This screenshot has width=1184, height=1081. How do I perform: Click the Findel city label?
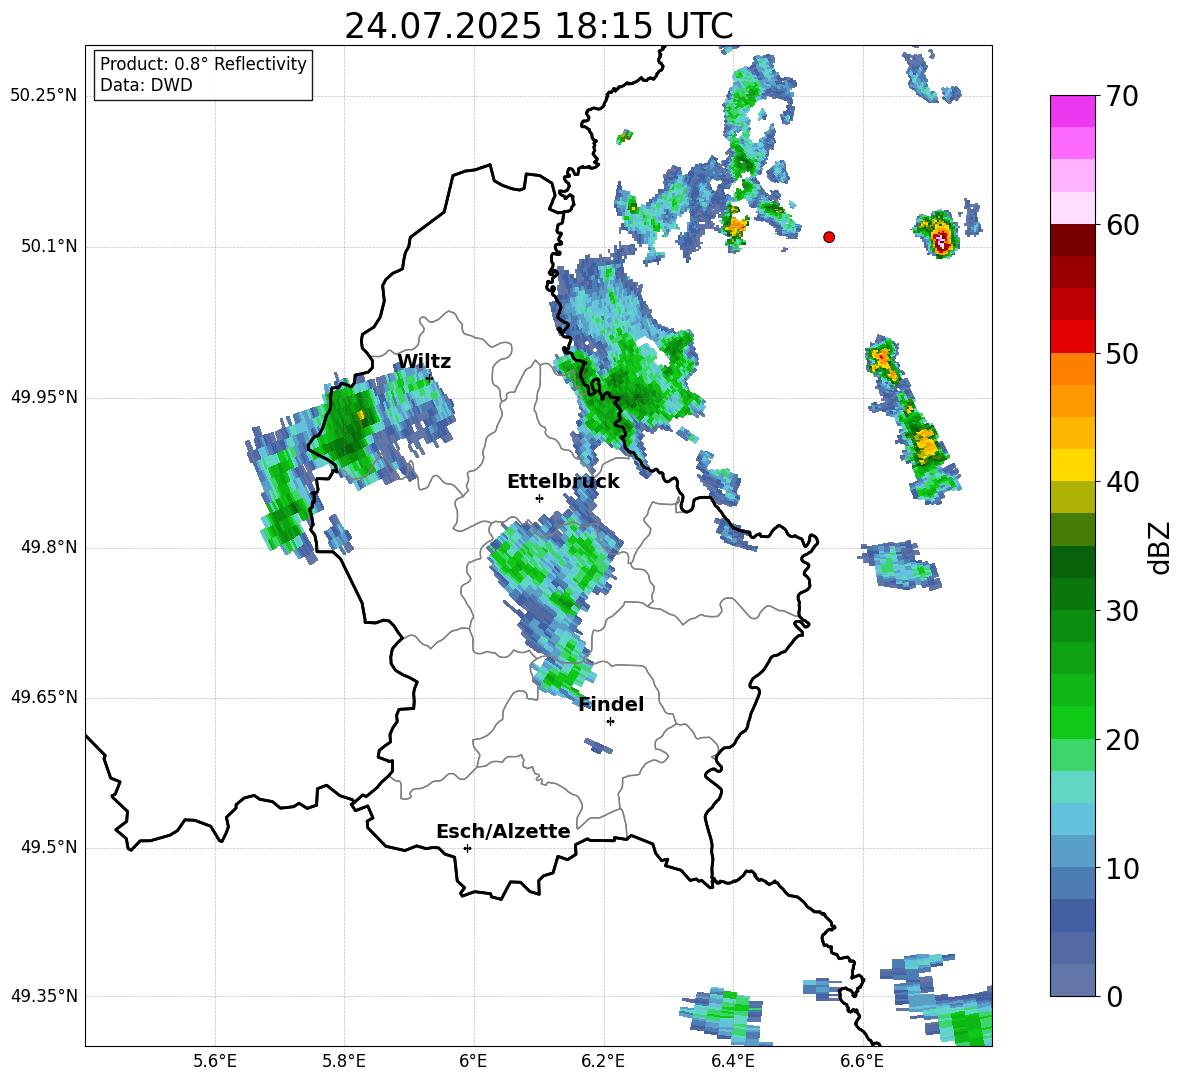point(611,704)
